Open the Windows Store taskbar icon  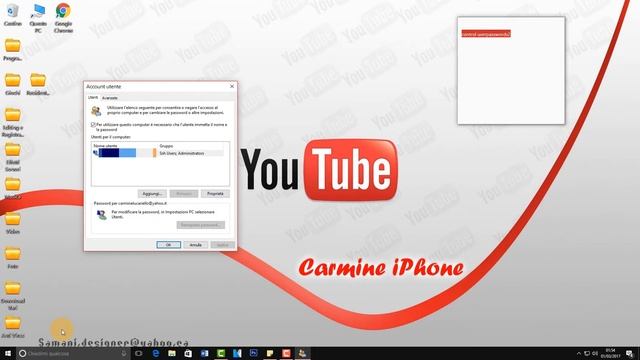tap(188, 353)
